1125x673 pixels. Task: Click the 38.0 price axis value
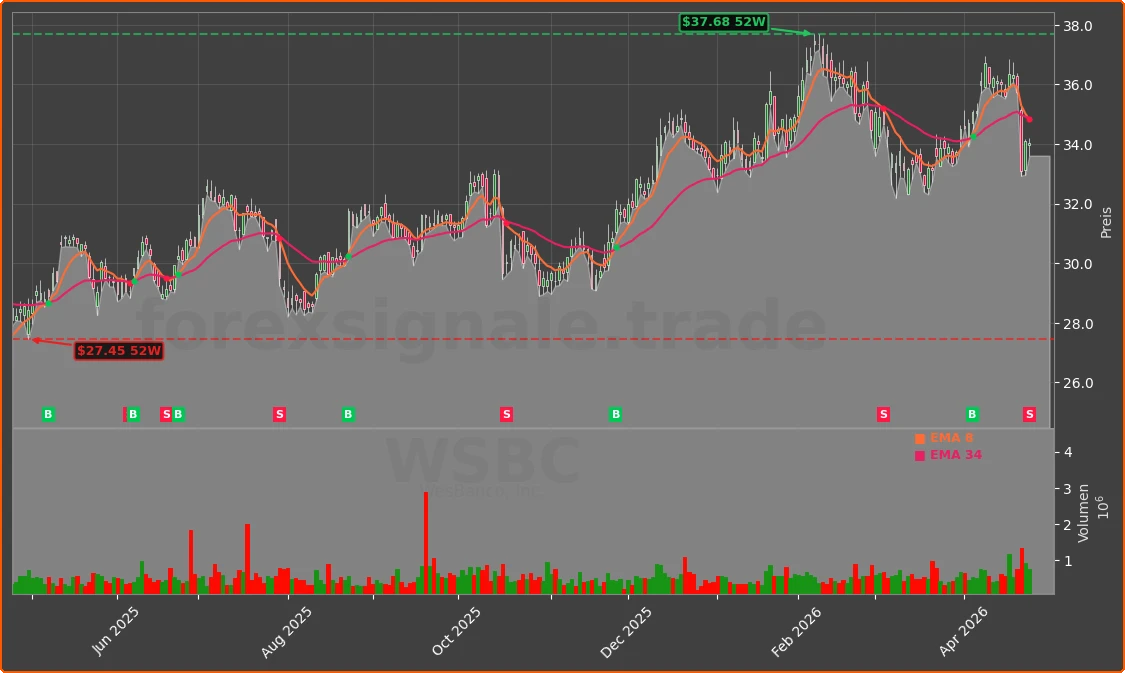point(1078,27)
